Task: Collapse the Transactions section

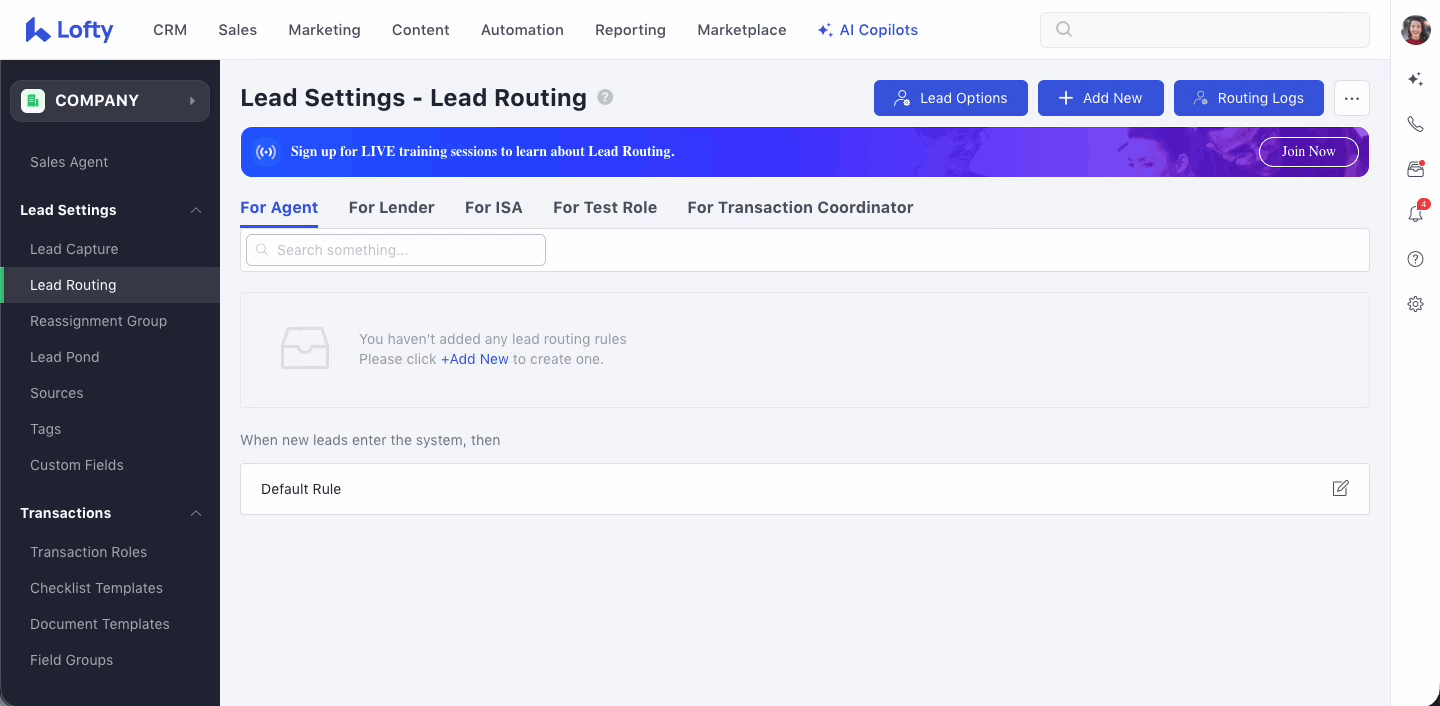Action: point(196,513)
